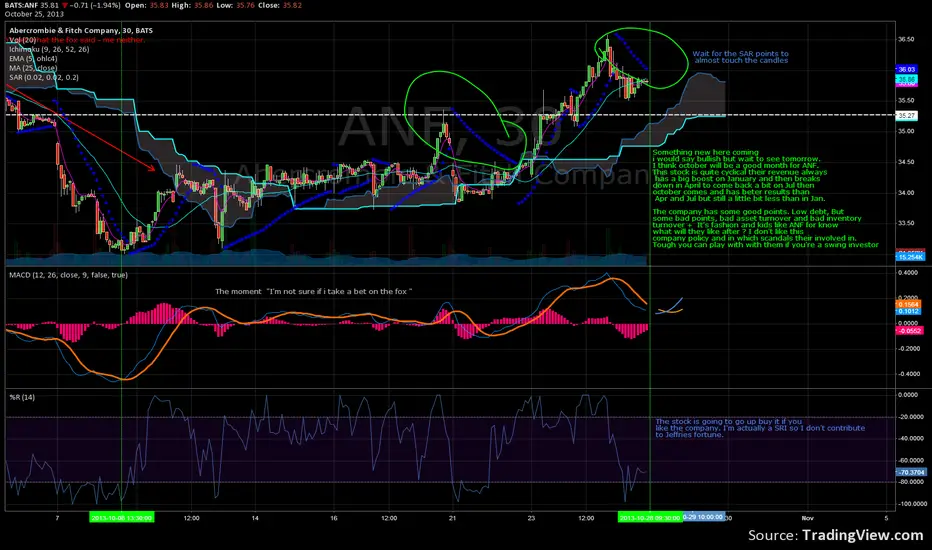Viewport: 932px width, 550px height.
Task: Select the Vol (20) indicator legend
Action: tap(22, 40)
